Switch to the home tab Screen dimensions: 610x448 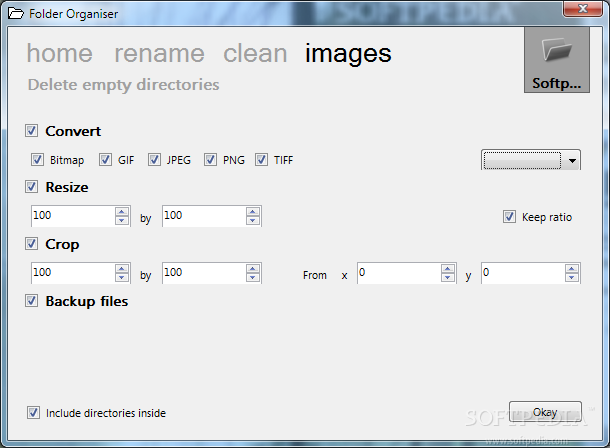(x=60, y=53)
